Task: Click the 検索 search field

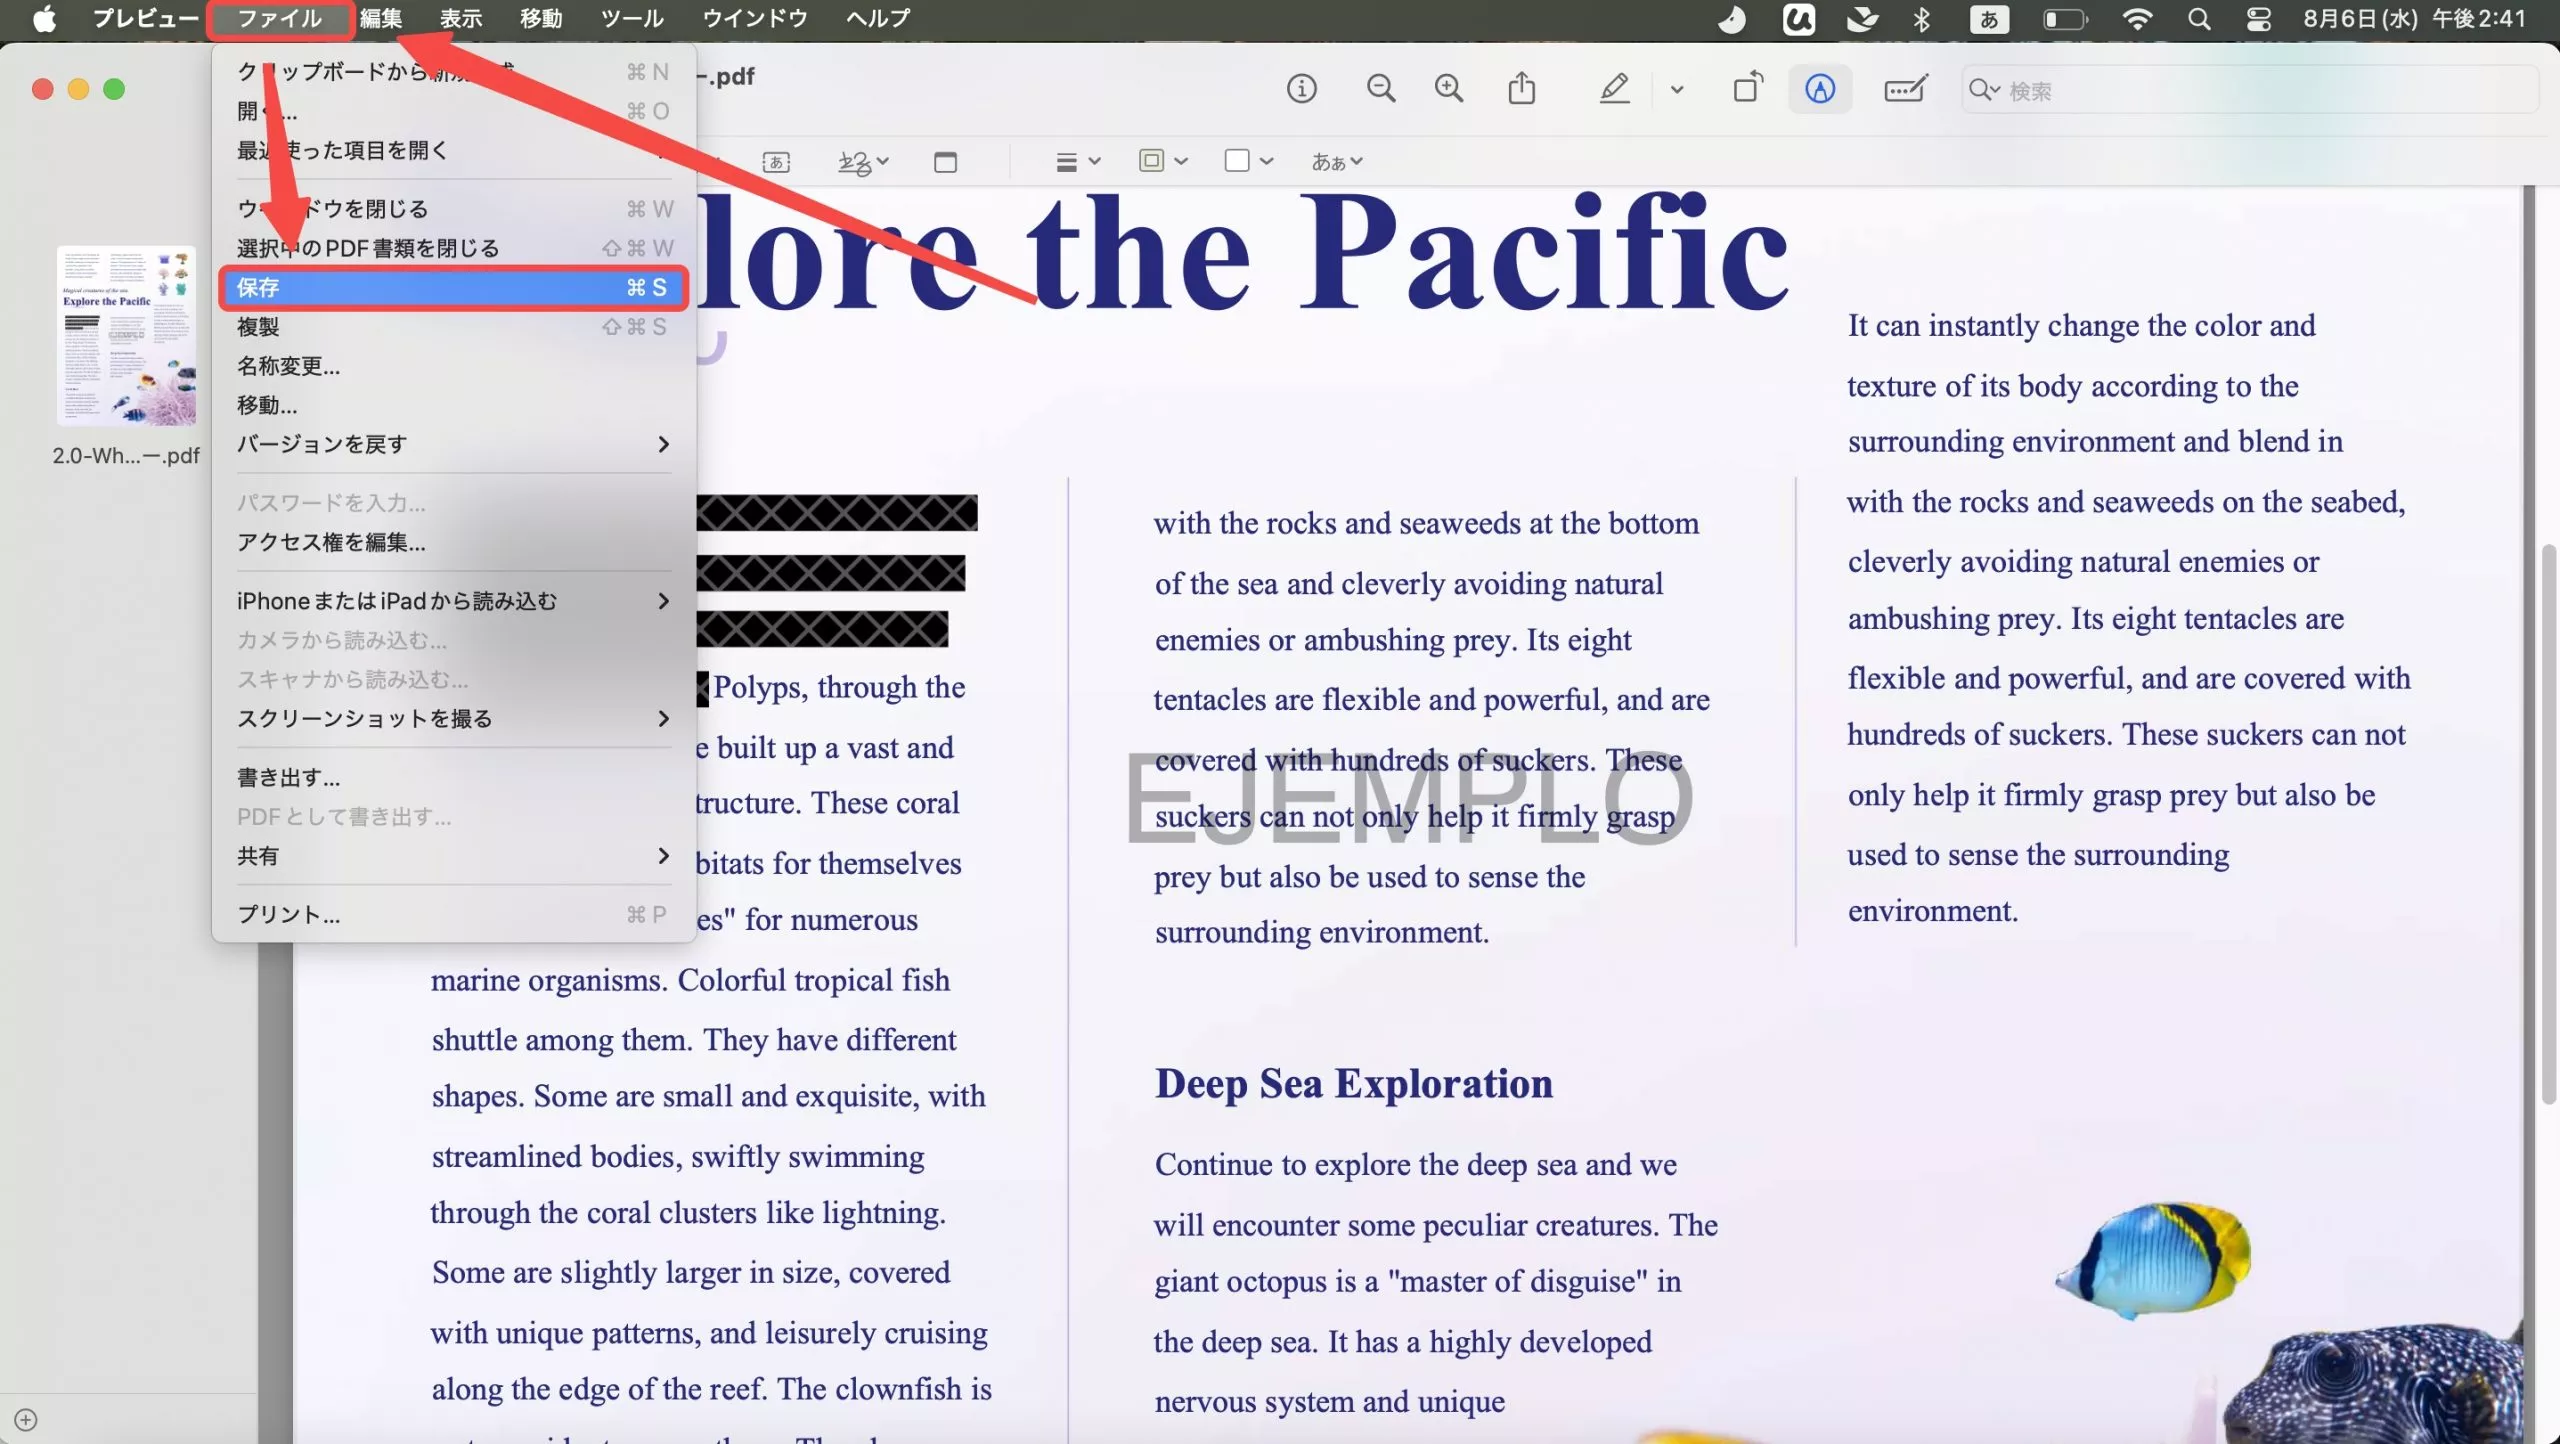Action: pos(2250,90)
